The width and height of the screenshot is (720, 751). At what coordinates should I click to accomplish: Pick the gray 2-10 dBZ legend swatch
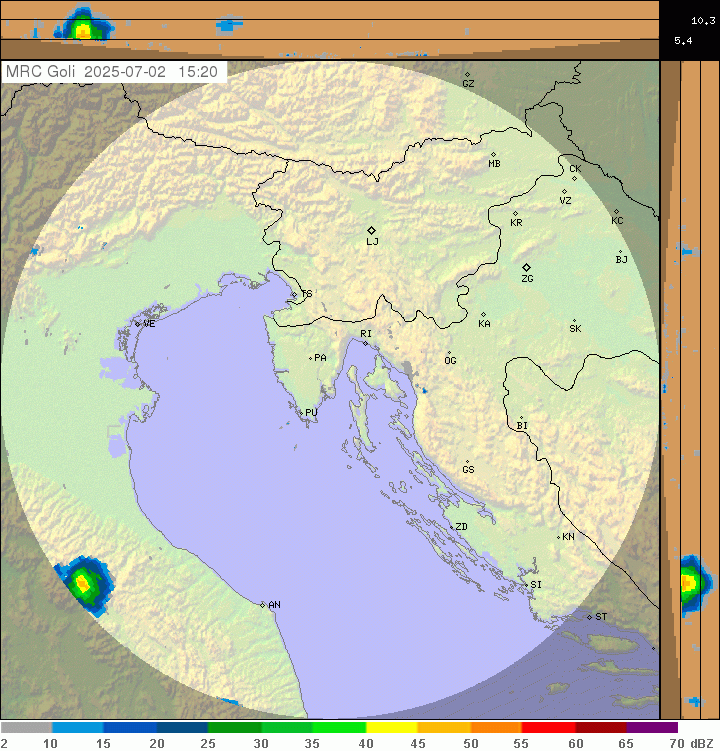[26, 728]
